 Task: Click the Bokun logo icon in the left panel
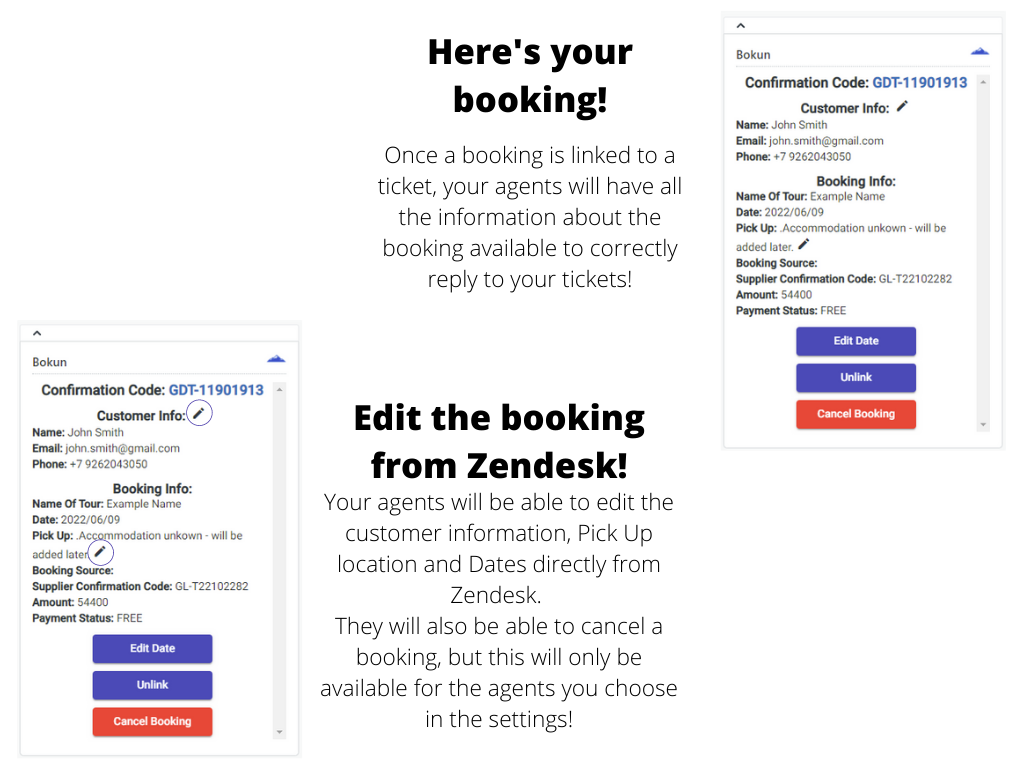(x=276, y=358)
